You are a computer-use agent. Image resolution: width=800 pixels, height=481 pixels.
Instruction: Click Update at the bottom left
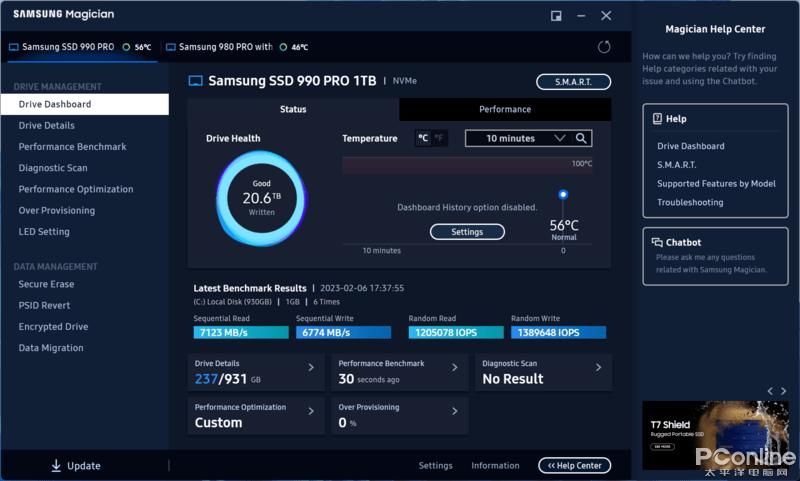click(76, 466)
